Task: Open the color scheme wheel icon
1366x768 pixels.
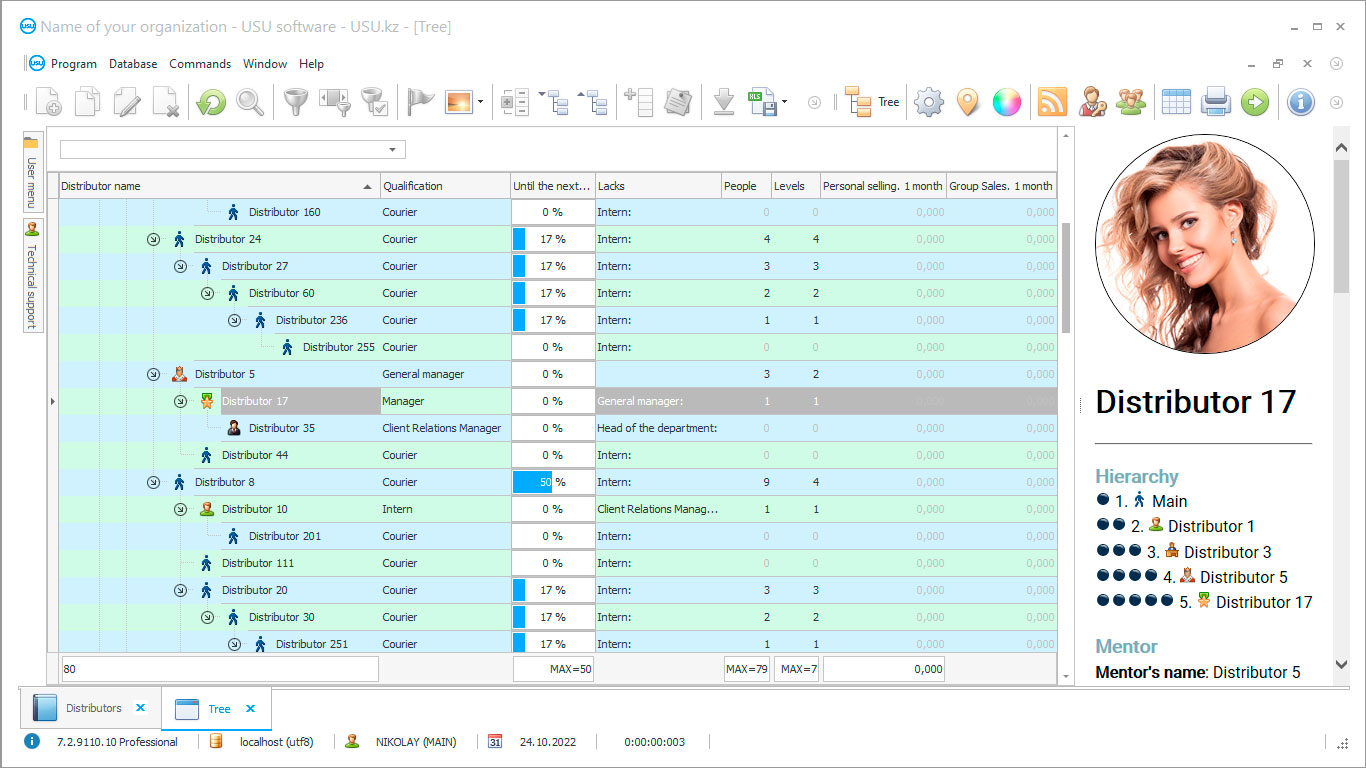Action: click(x=1006, y=101)
